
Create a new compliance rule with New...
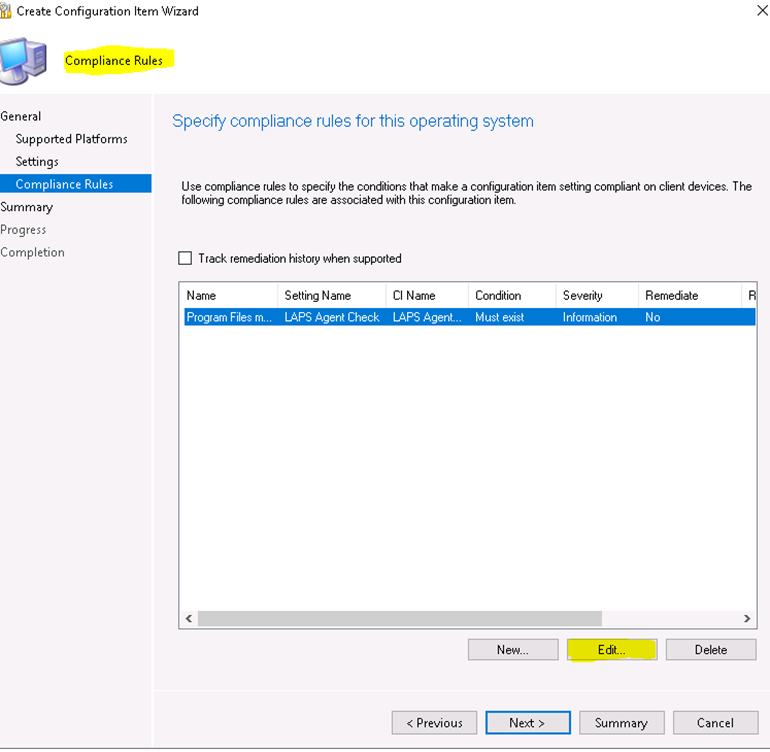pos(513,650)
